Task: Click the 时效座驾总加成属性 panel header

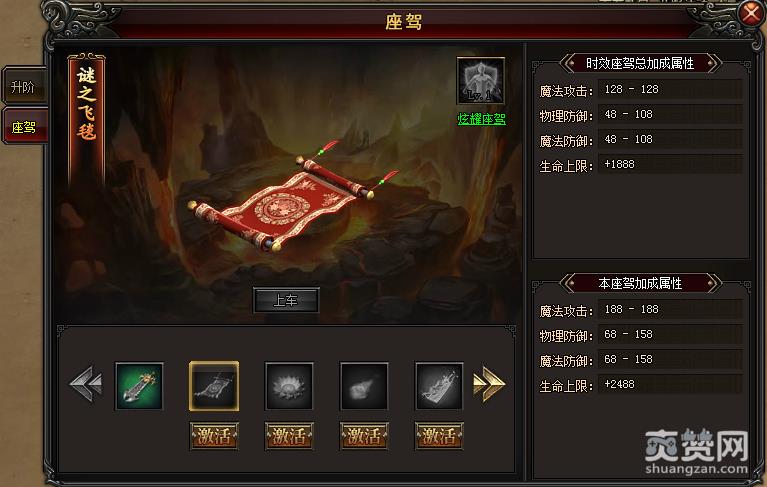Action: (x=640, y=63)
